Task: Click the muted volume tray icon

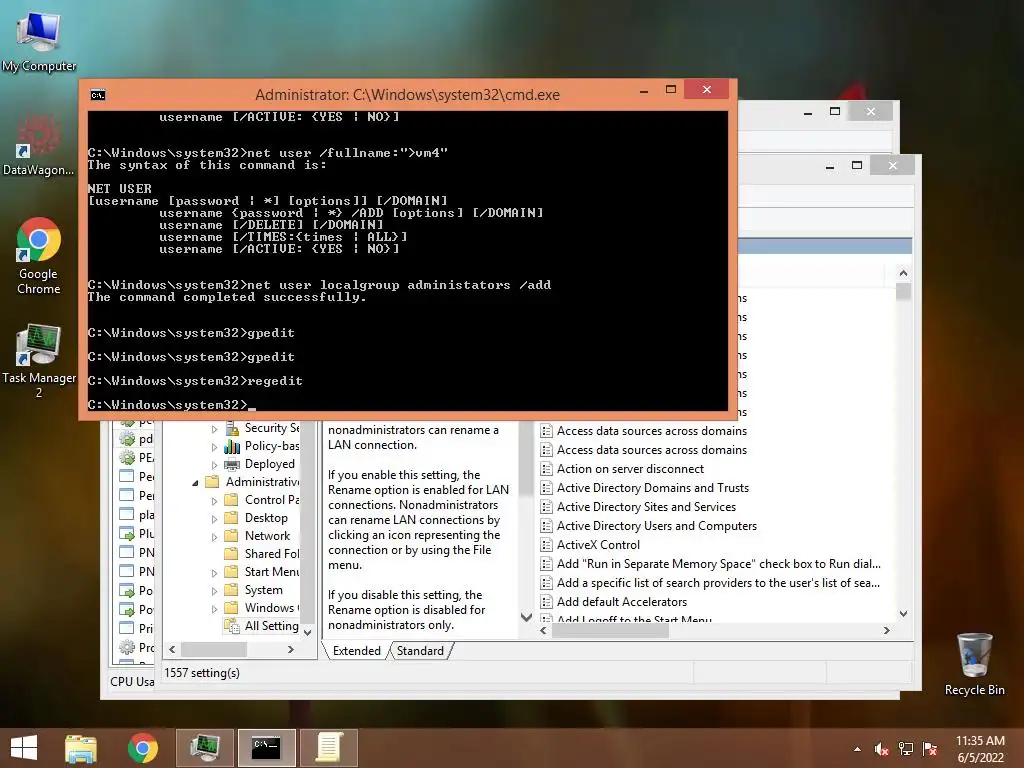Action: pos(882,749)
